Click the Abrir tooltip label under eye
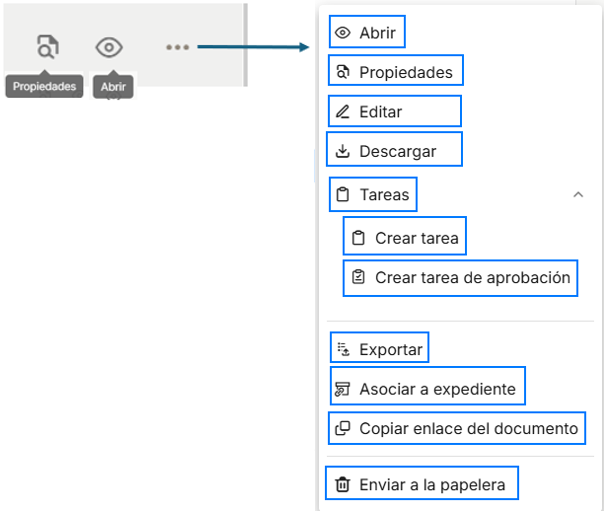Screen dimensions: 604x511 pyautogui.click(x=113, y=87)
